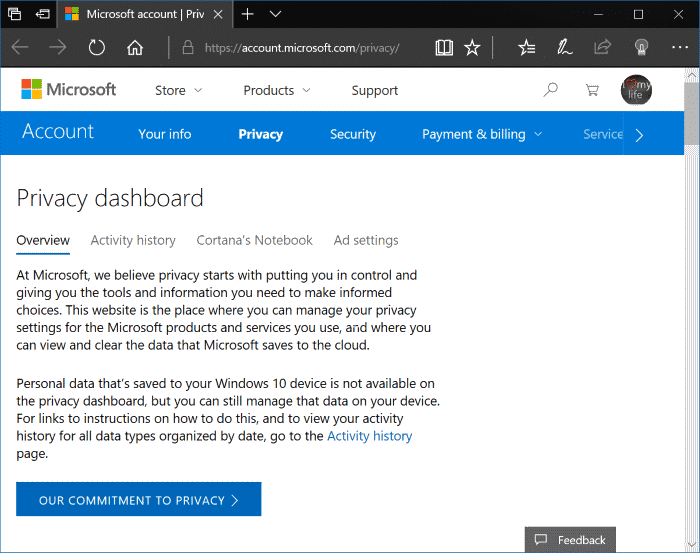Open the lightbulb tips icon

pyautogui.click(x=641, y=47)
